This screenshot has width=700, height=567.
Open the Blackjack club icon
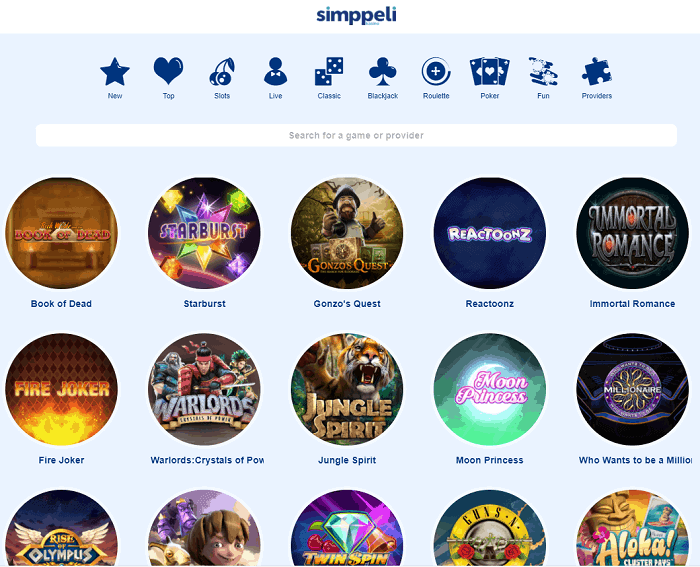[x=383, y=71]
